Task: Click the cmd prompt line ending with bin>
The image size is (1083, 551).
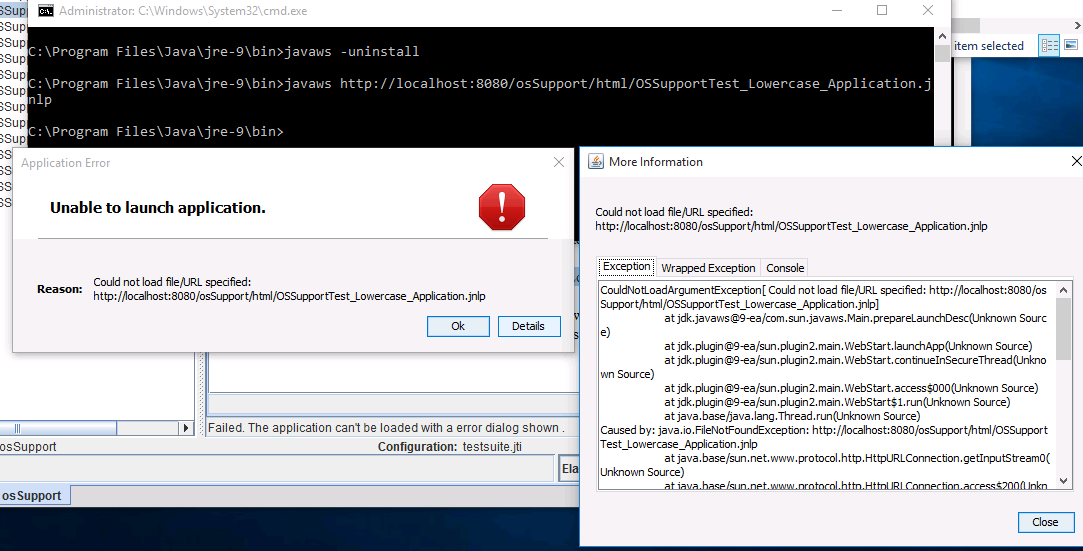Action: (x=155, y=132)
